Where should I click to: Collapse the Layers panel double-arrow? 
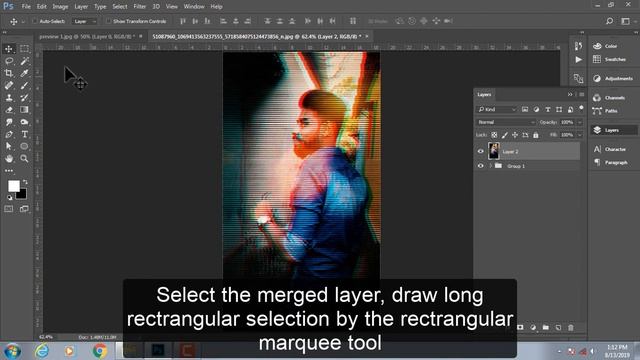tap(570, 95)
